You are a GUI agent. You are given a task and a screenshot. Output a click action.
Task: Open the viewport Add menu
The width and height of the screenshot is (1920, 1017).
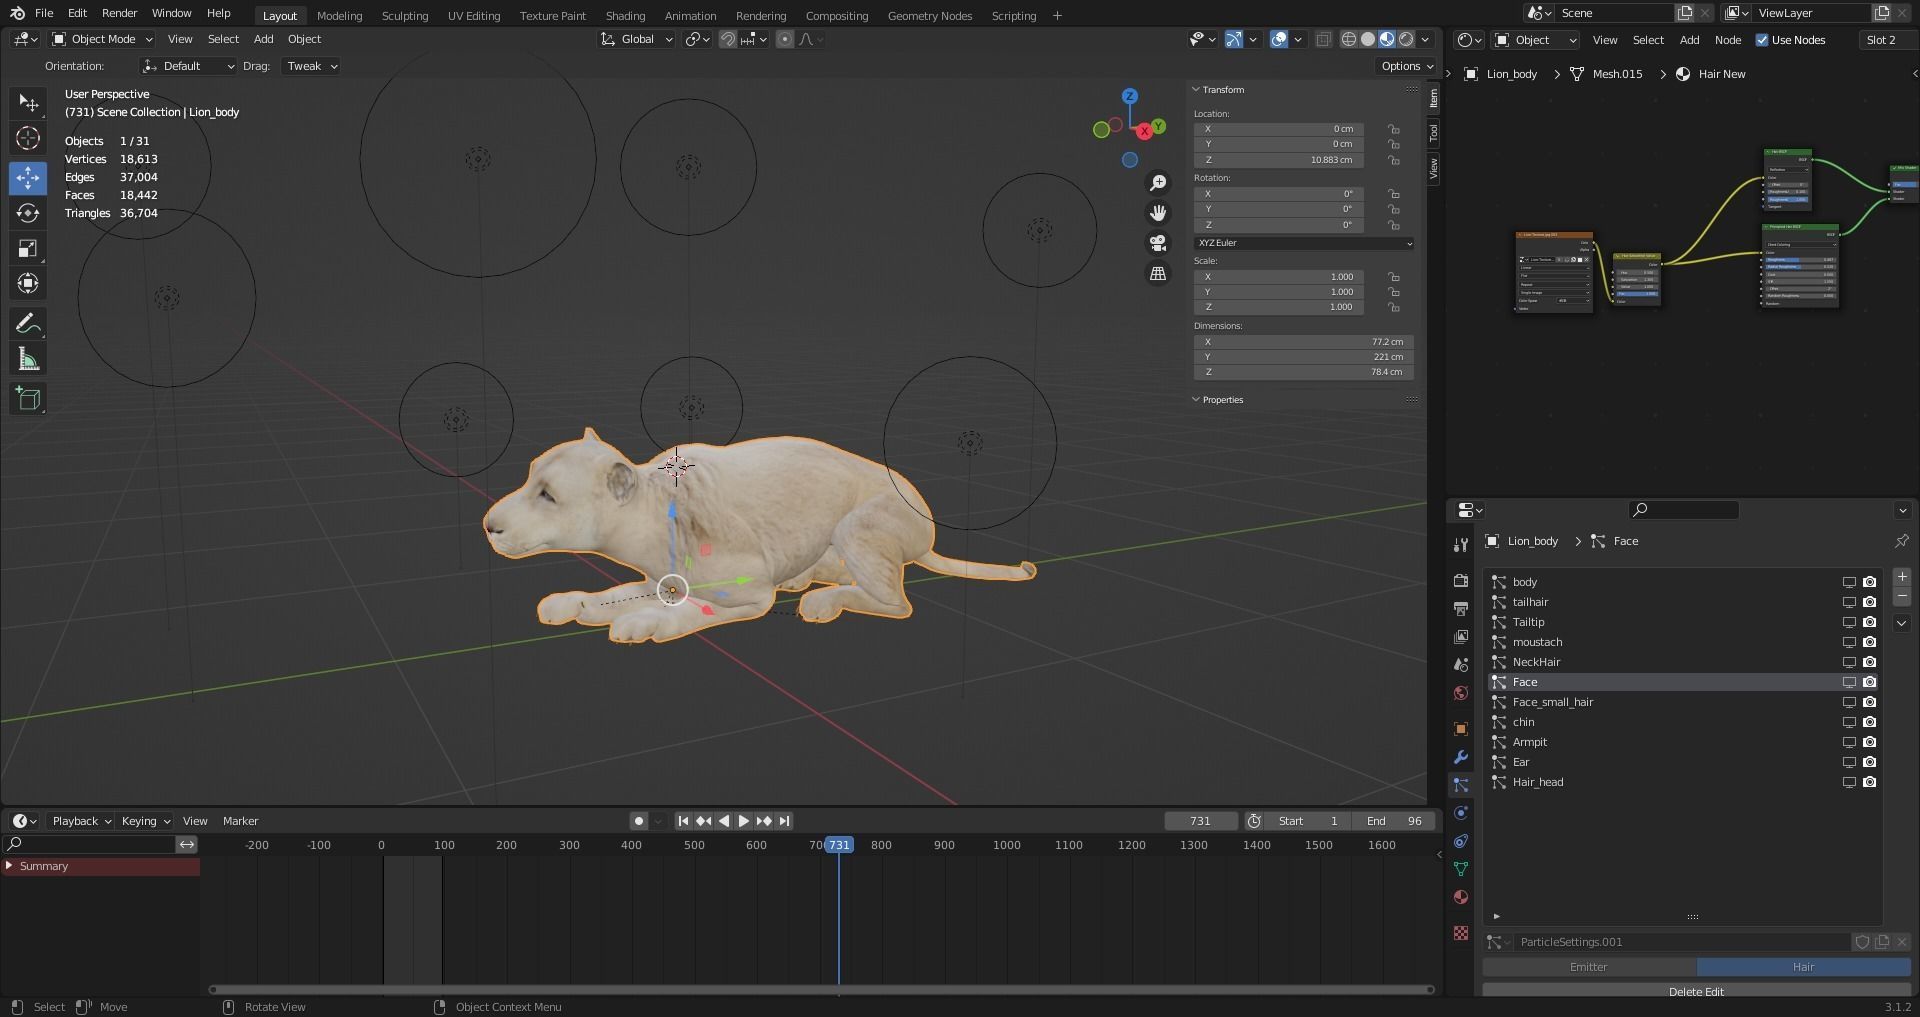pyautogui.click(x=263, y=39)
